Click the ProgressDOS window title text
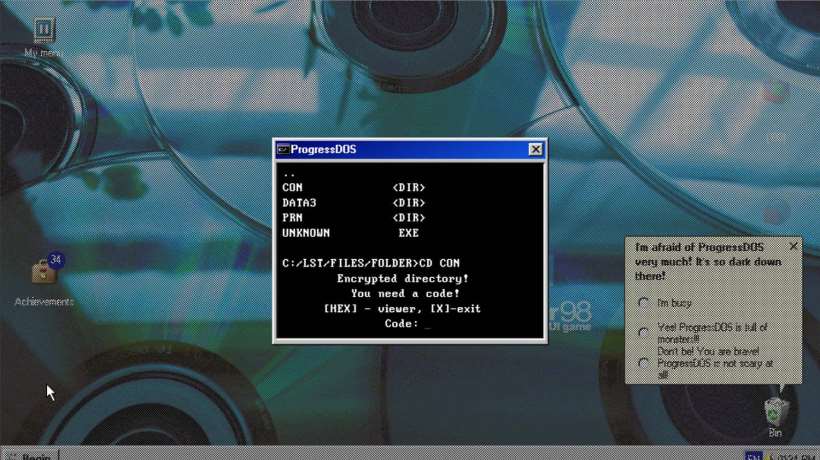820x460 pixels. click(x=323, y=150)
